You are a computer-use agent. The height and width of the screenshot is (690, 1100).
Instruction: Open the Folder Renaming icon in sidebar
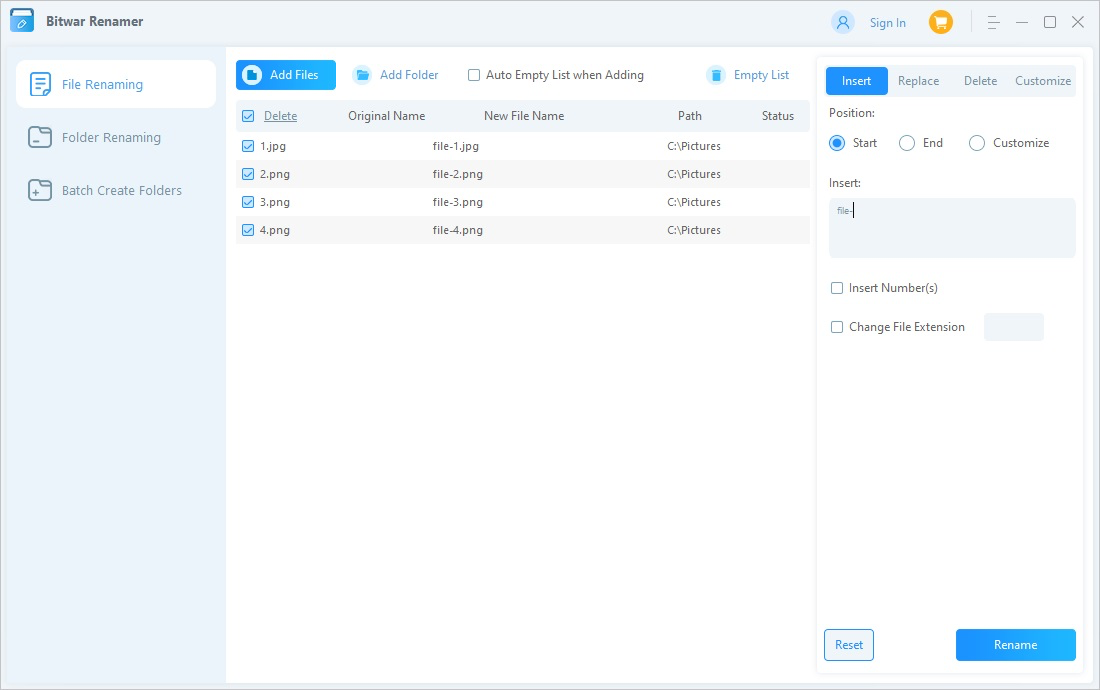[x=40, y=137]
